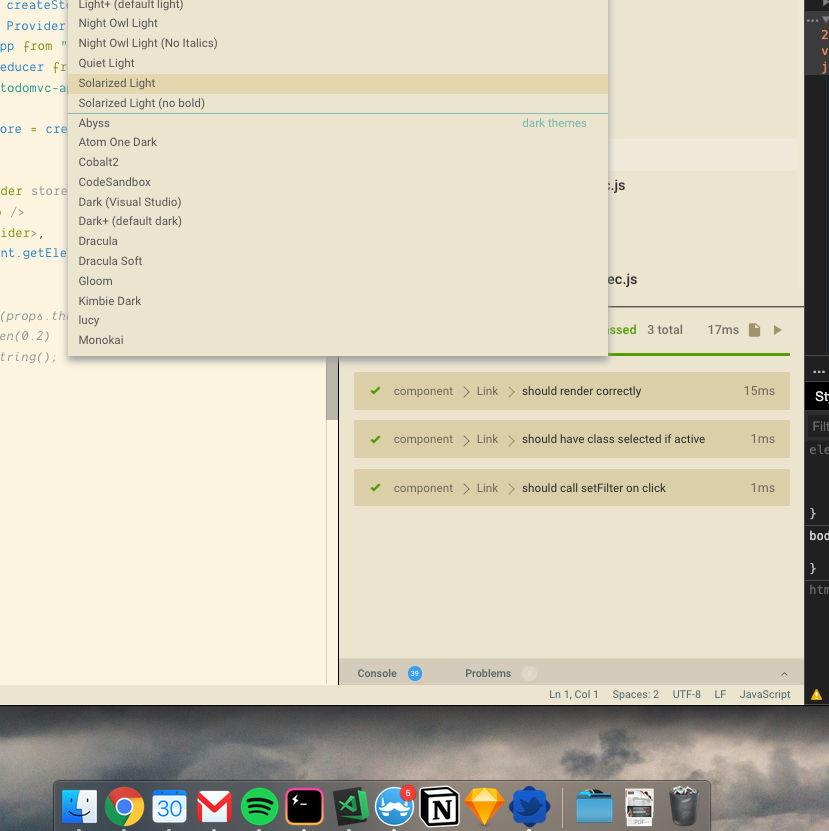Switch to the Console tab

pos(377,674)
